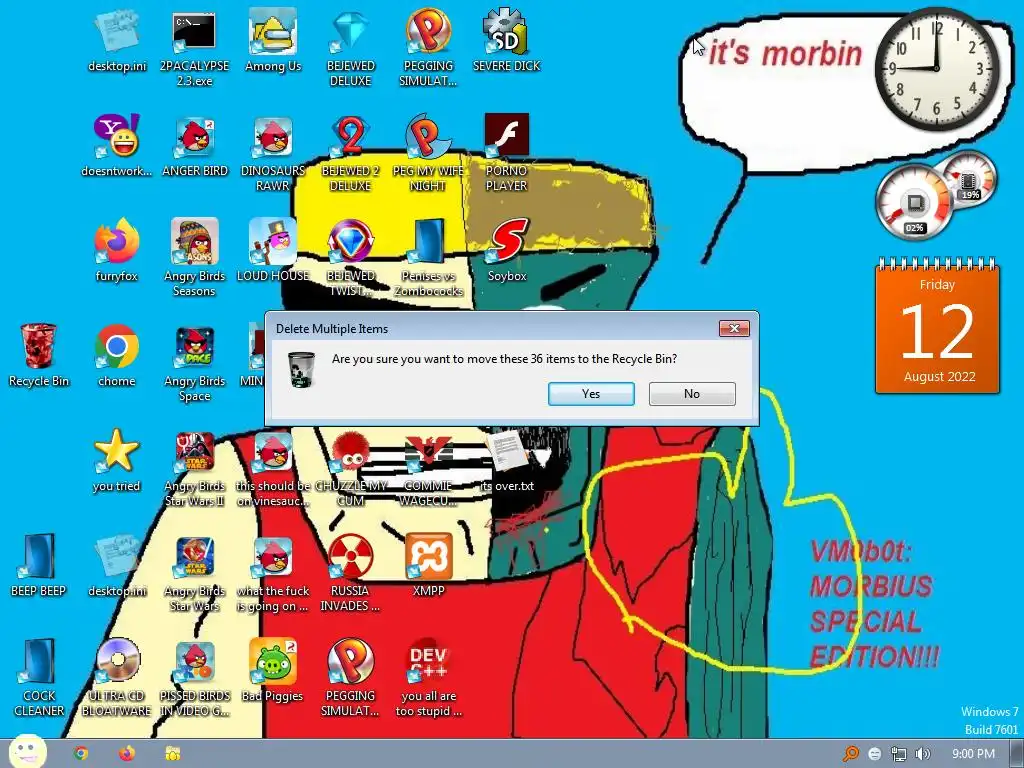Viewport: 1024px width, 768px height.
Task: Select the chome Chrome desktop icon
Action: tap(116, 356)
